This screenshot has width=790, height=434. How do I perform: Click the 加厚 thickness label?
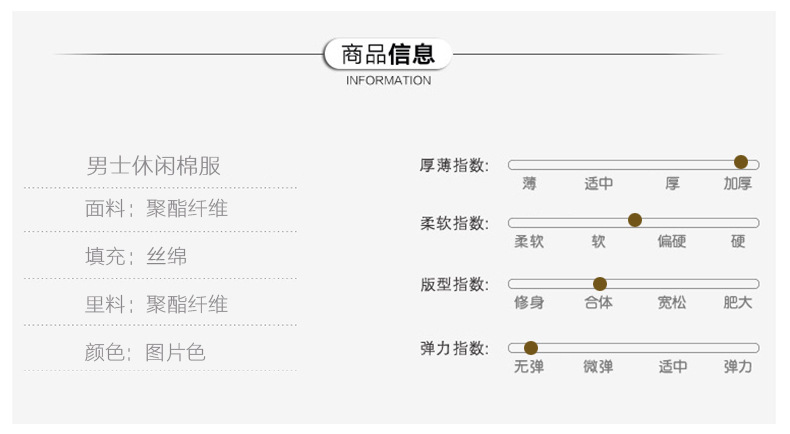[738, 184]
